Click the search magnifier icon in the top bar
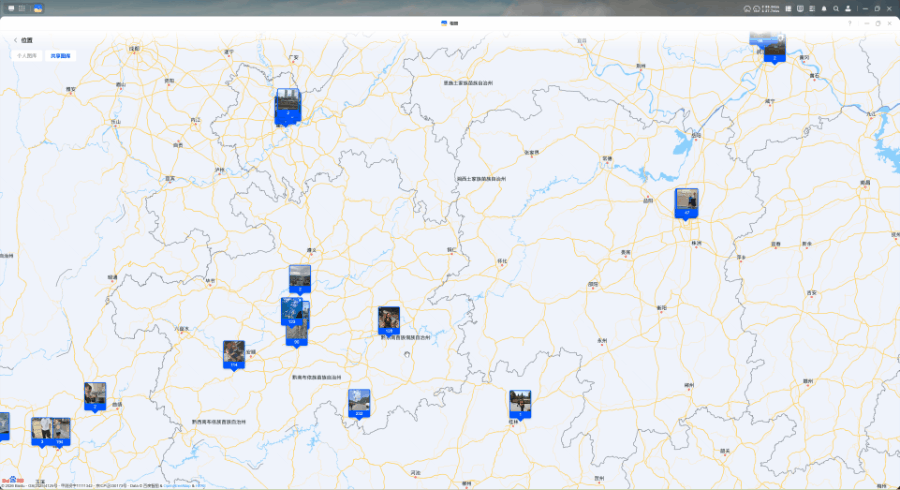Image resolution: width=900 pixels, height=490 pixels. coord(836,8)
